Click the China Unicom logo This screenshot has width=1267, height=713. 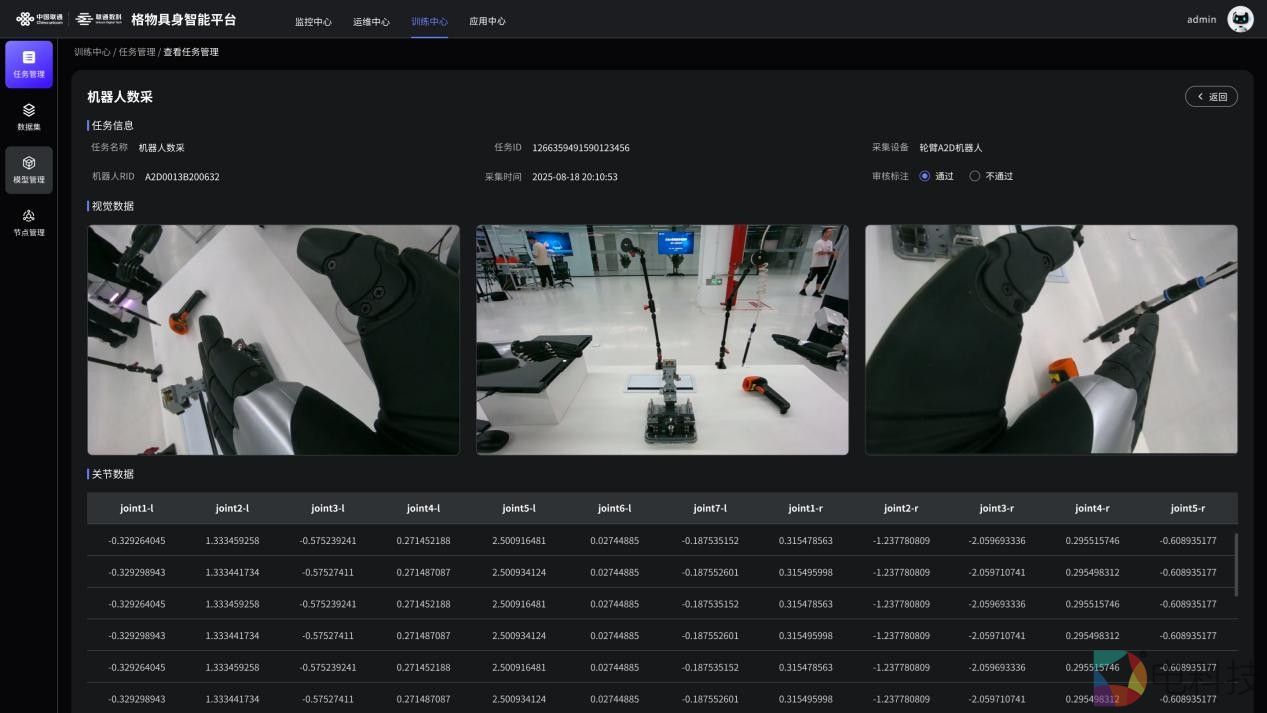pyautogui.click(x=39, y=19)
